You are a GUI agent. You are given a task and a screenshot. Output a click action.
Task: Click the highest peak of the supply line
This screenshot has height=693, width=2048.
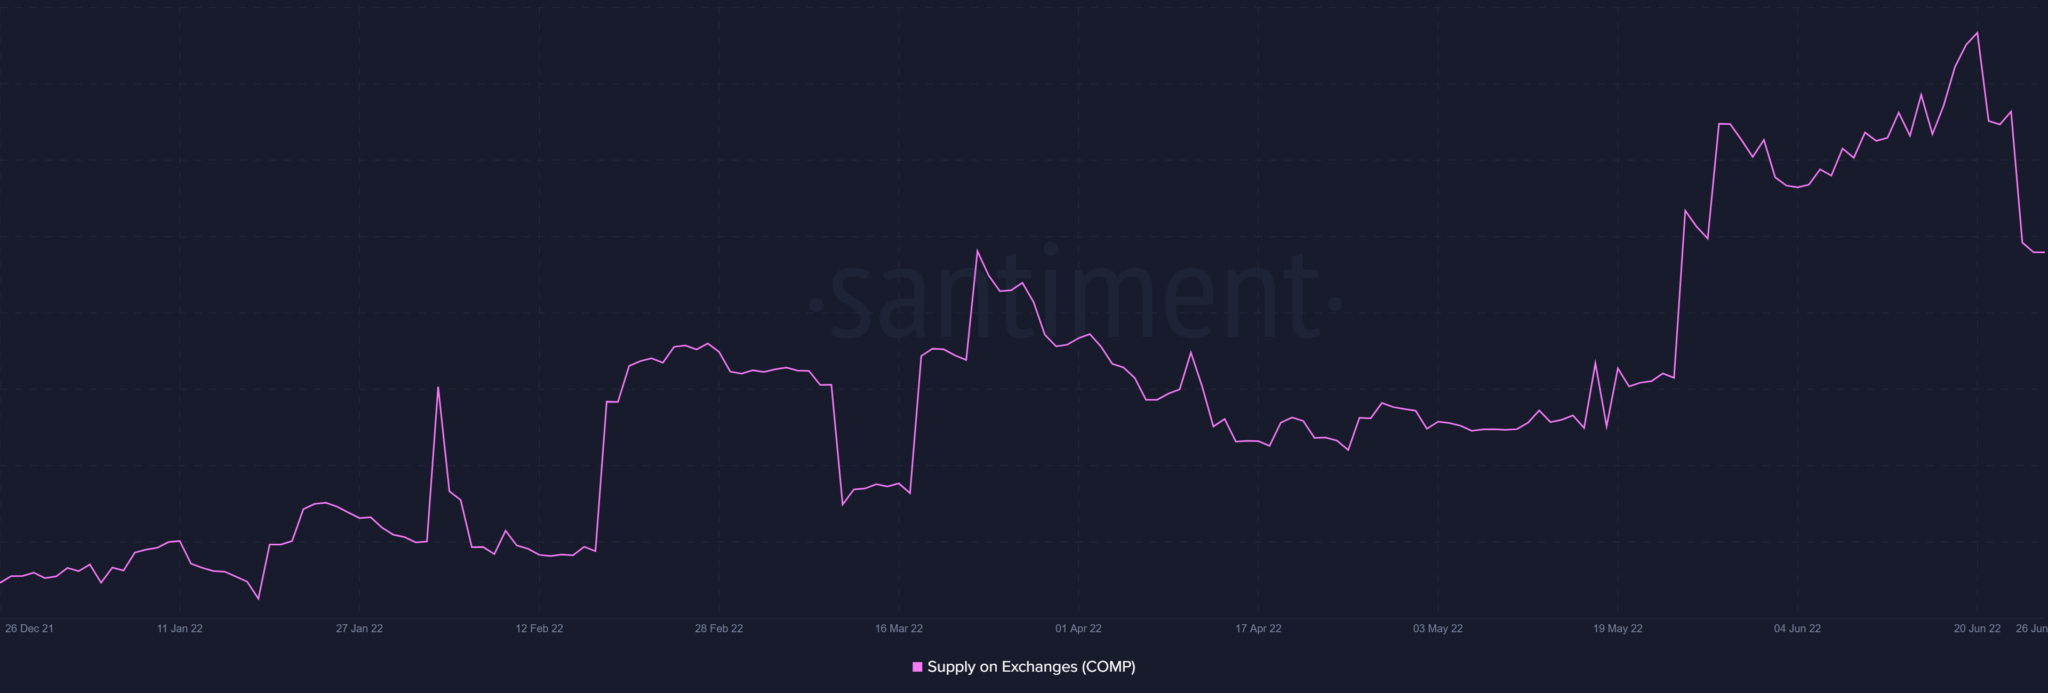(x=1977, y=33)
